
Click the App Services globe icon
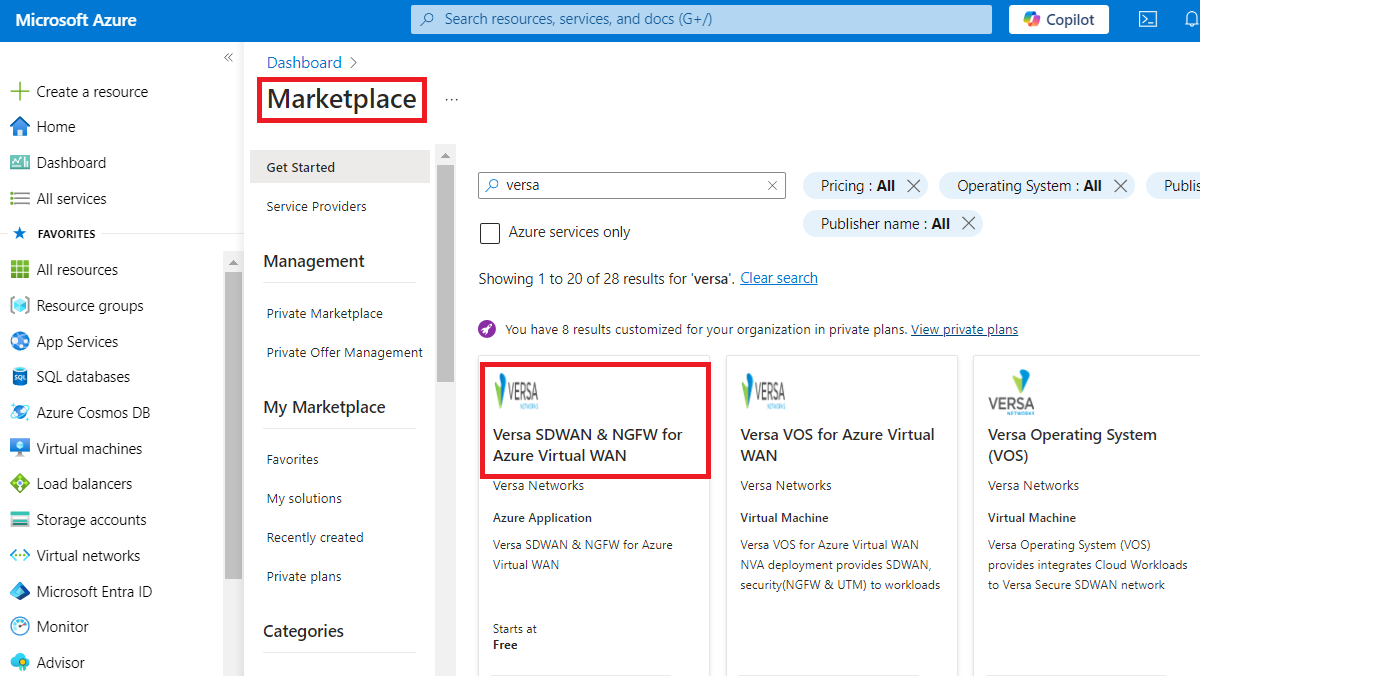click(19, 342)
